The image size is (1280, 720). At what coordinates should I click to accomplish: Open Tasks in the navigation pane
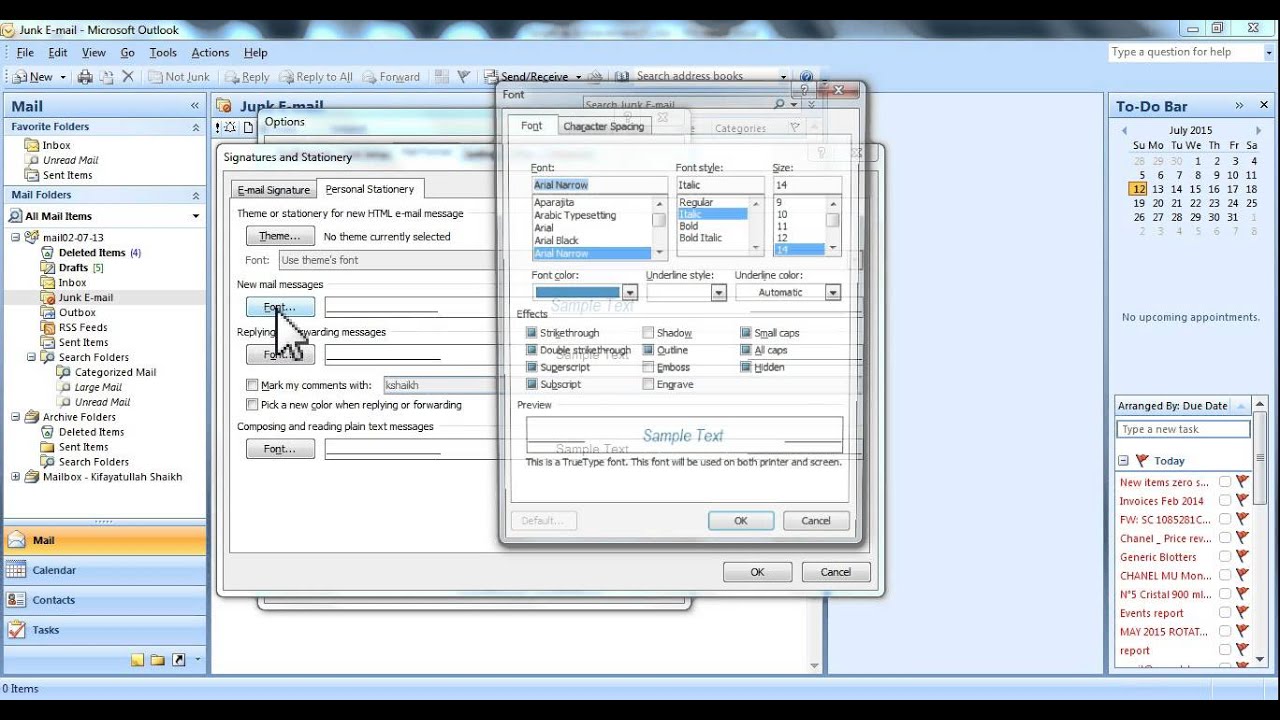click(104, 630)
